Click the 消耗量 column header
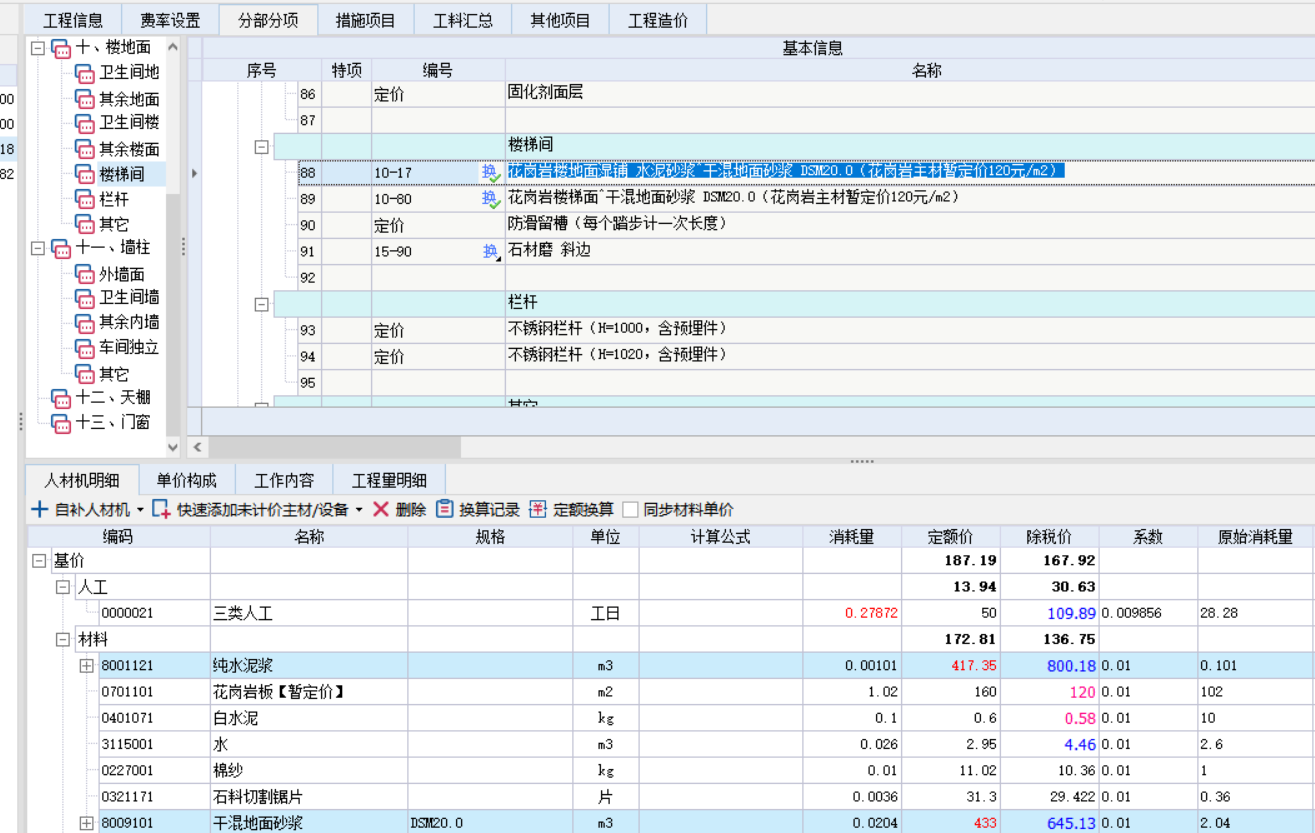This screenshot has height=833, width=1315. click(852, 537)
